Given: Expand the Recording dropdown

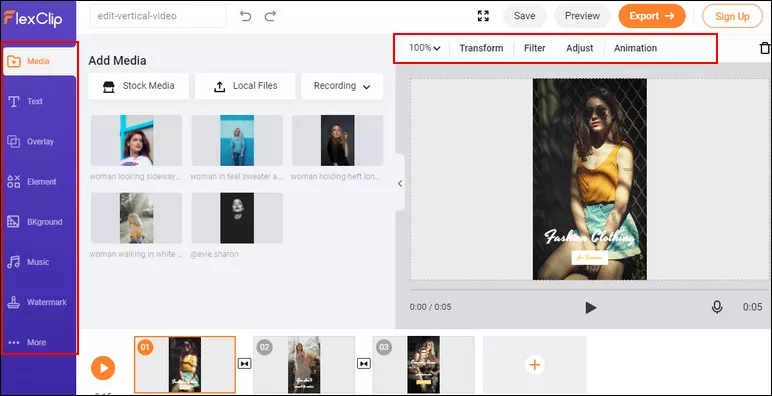Looking at the screenshot, I should pos(342,86).
